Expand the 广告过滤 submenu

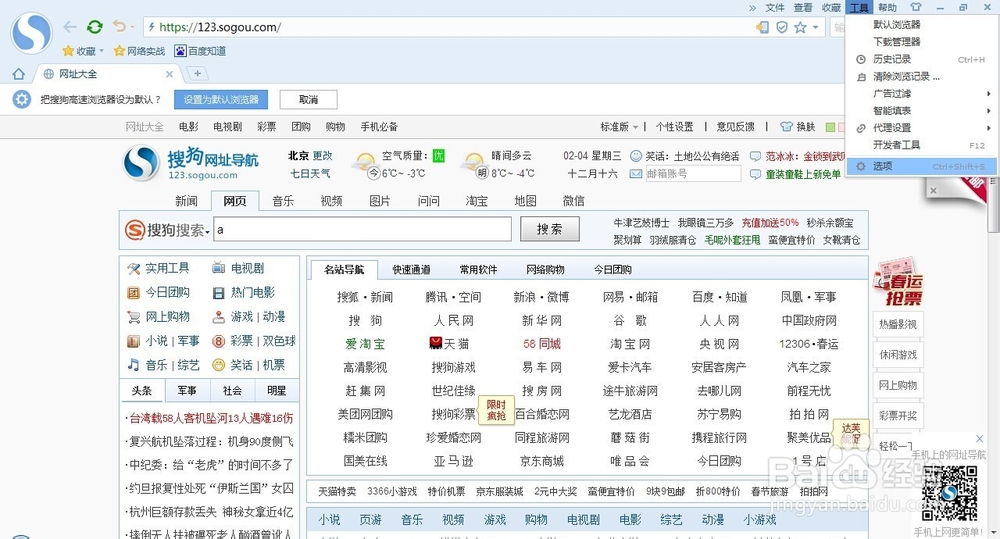pos(921,94)
